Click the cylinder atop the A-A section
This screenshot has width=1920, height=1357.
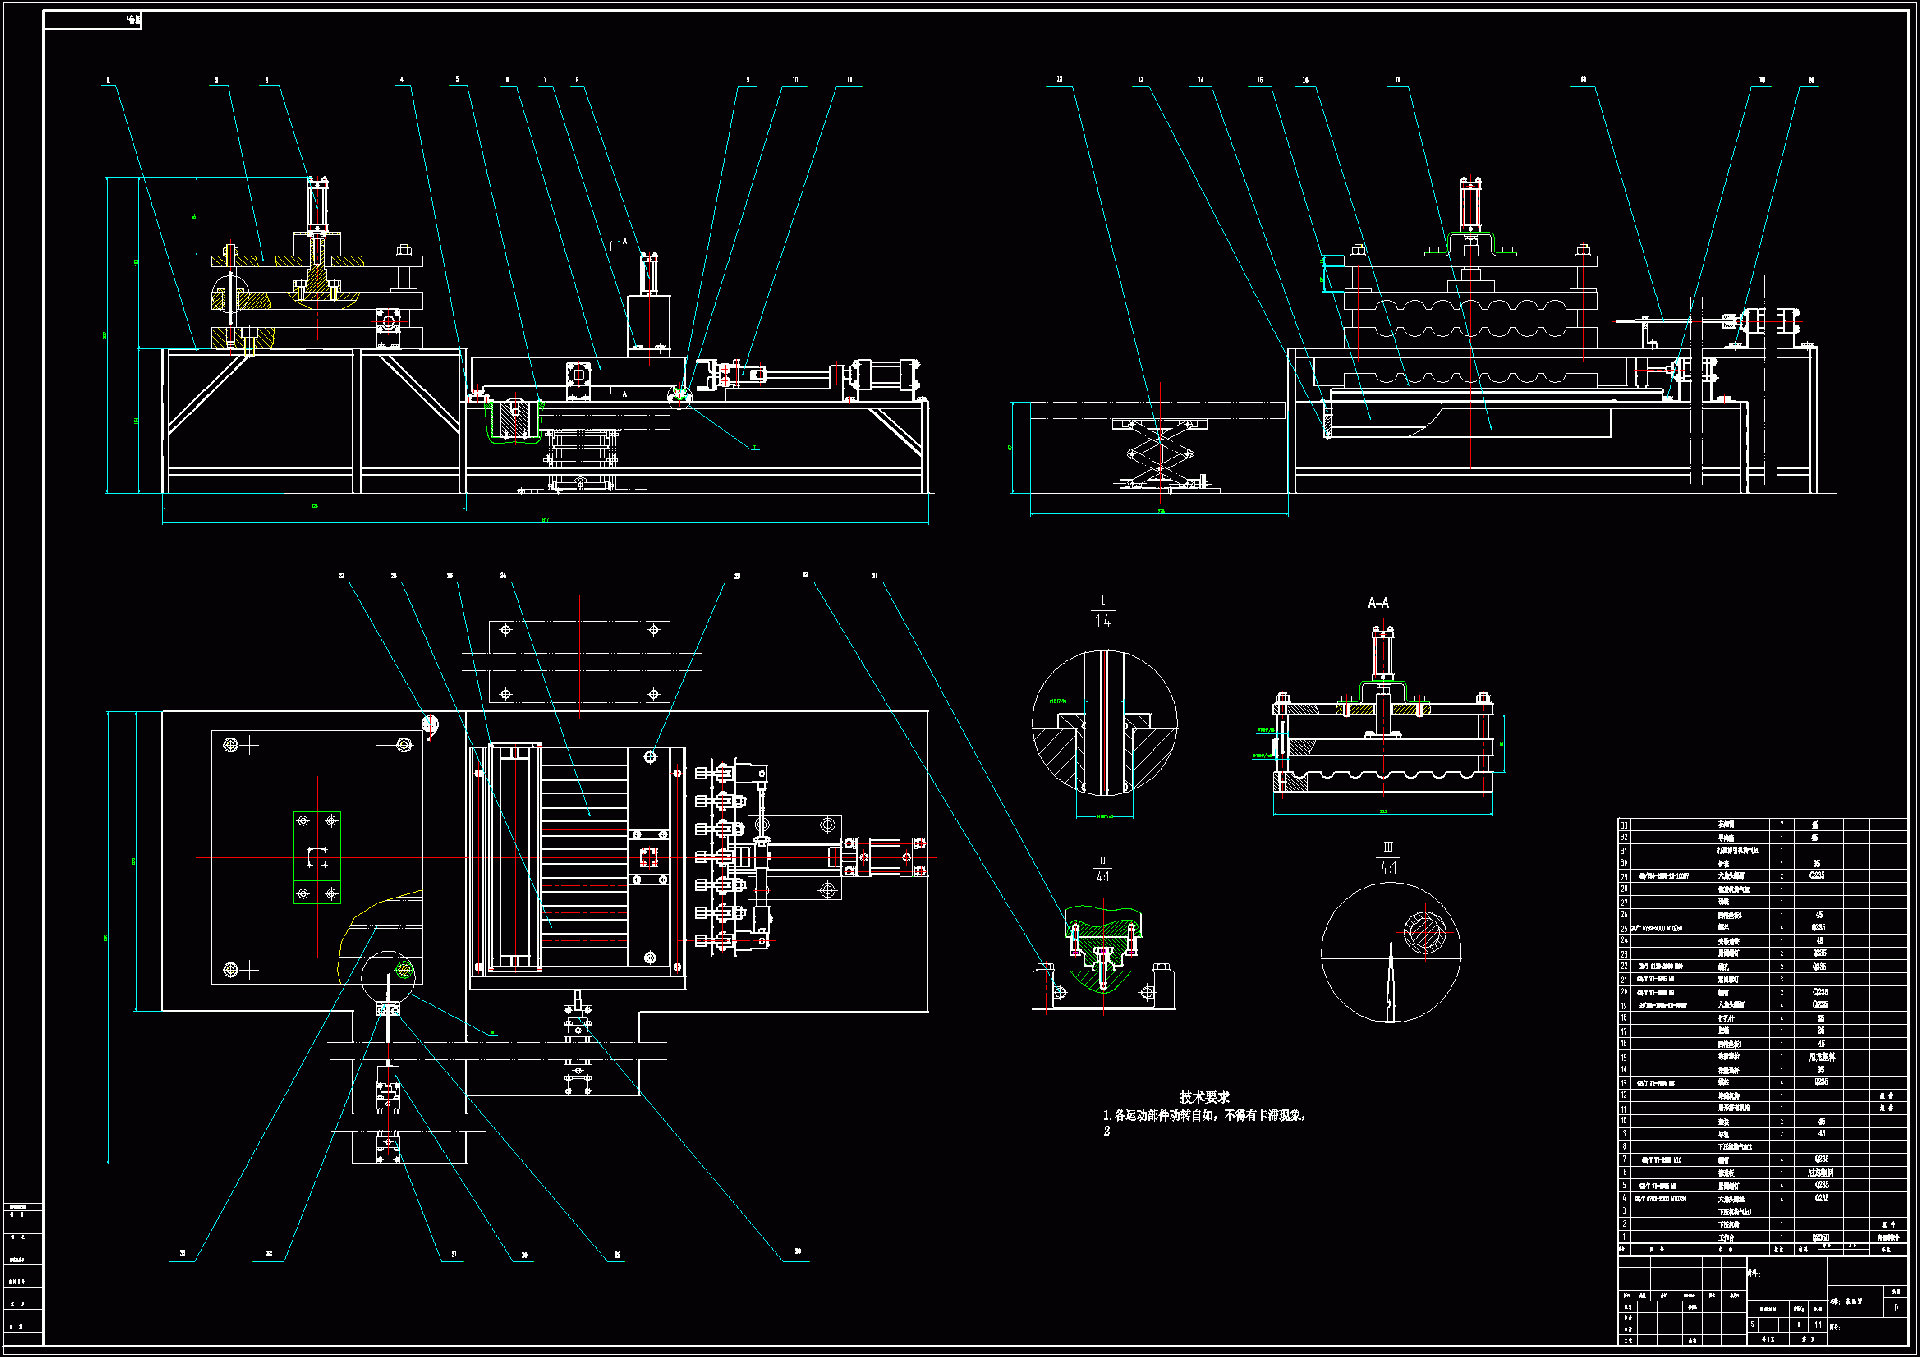pos(1382,654)
